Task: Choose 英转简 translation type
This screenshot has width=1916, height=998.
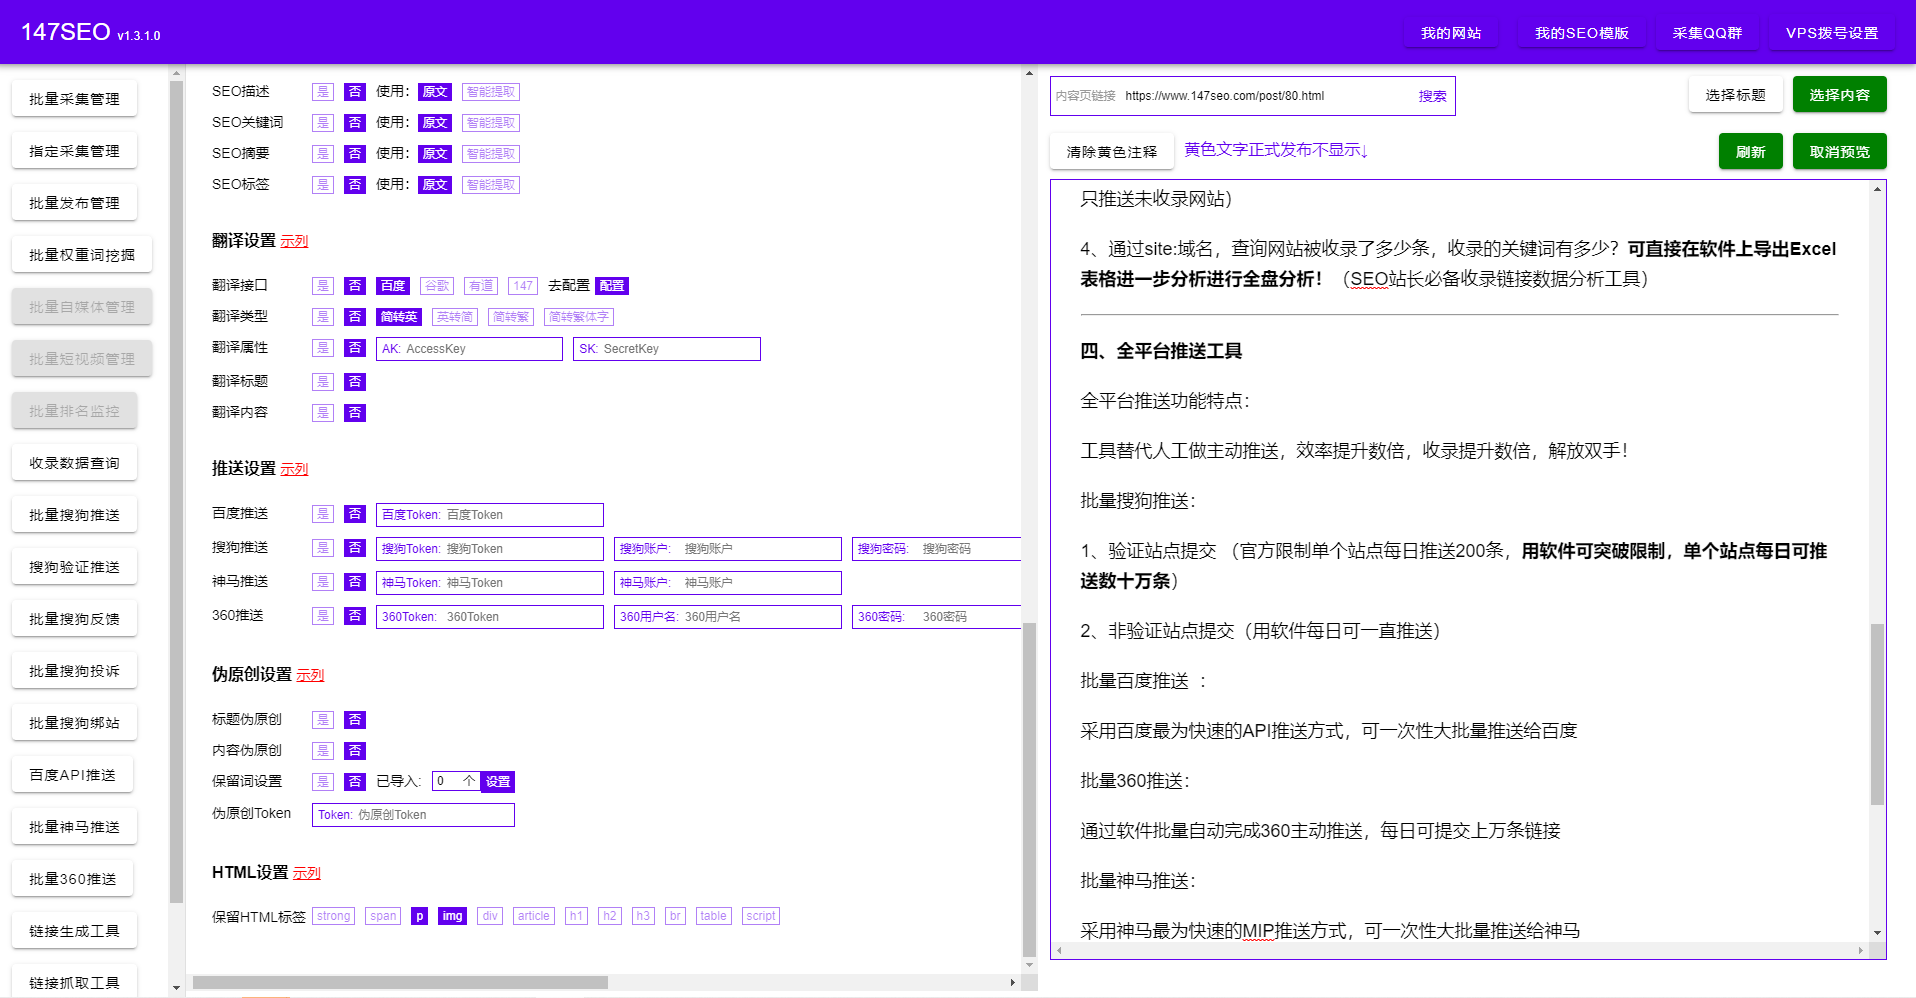Action: [x=454, y=317]
